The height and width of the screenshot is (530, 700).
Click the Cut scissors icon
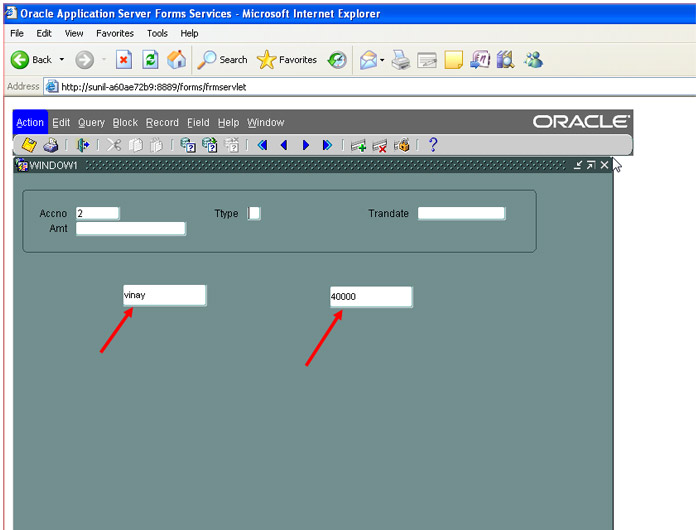114,145
